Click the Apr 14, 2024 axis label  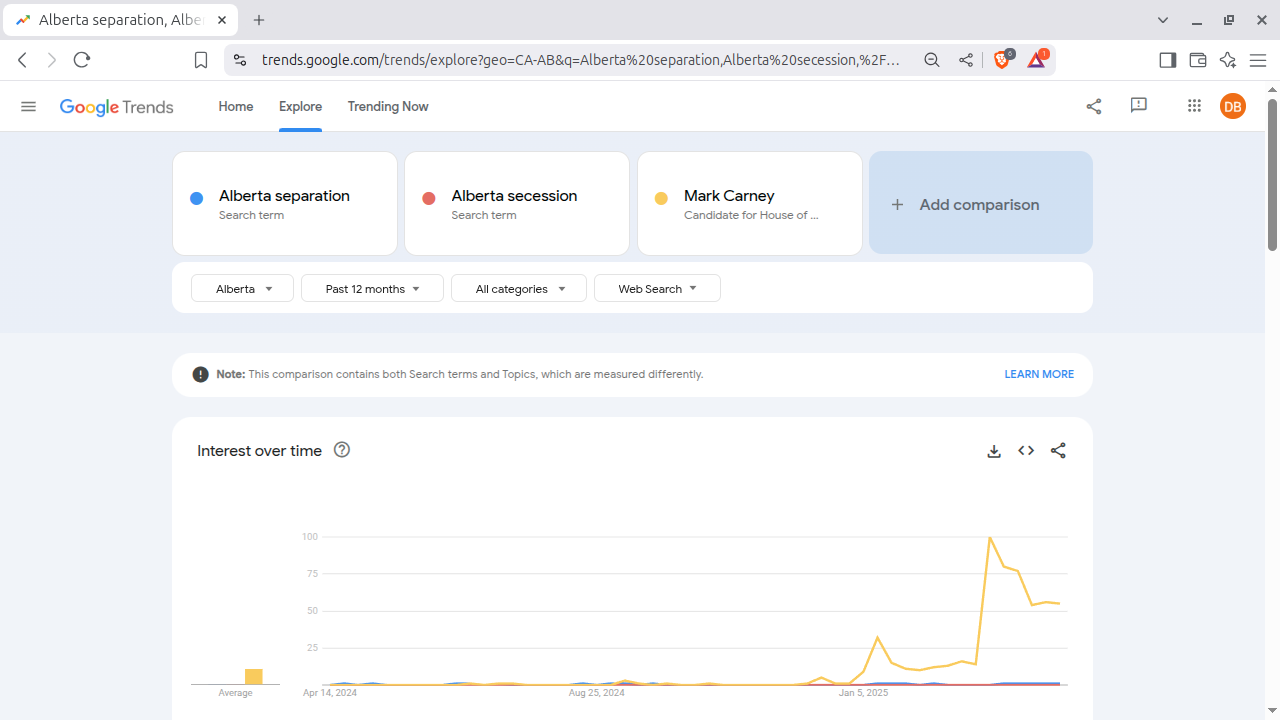[x=330, y=693]
